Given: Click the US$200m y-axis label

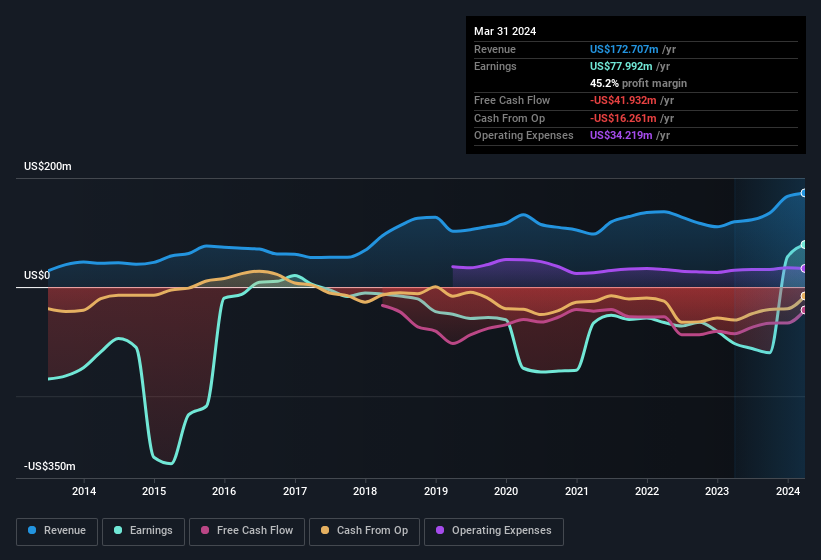Looking at the screenshot, I should tap(48, 166).
